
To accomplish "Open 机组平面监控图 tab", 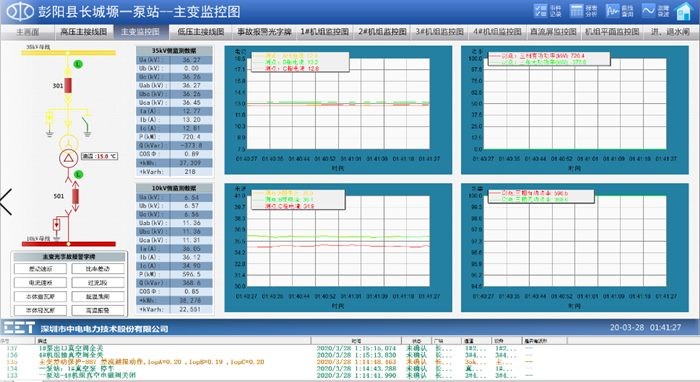I will (612, 32).
